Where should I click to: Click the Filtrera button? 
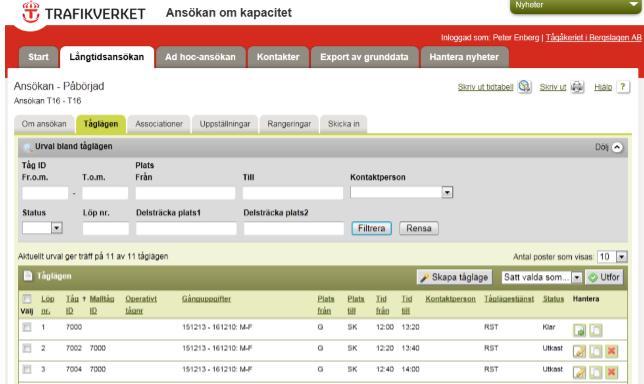click(x=371, y=228)
